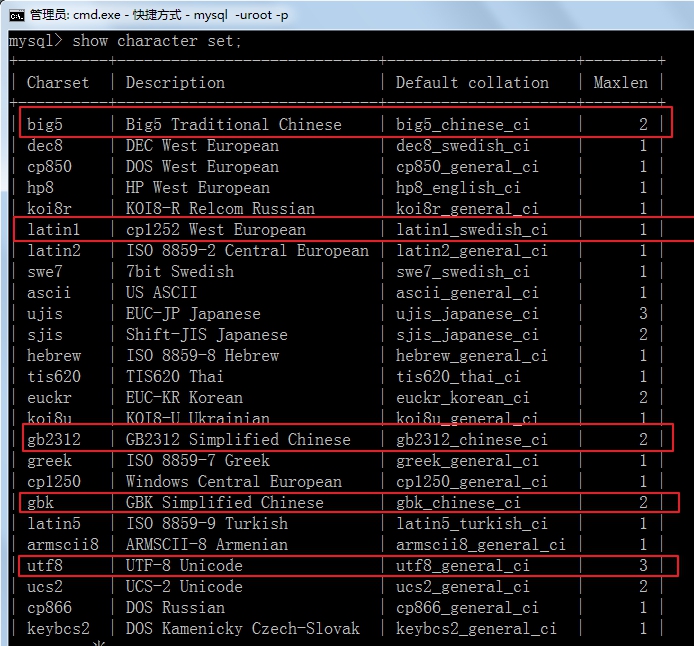Viewport: 694px width, 646px height.
Task: Click the 'tis620_thai_ci' collation entry
Action: (458, 377)
